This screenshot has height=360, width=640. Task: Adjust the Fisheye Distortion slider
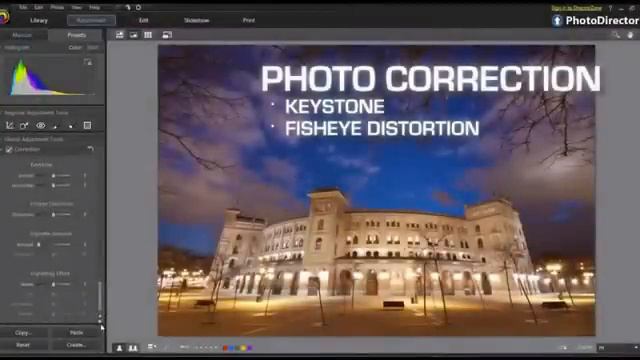pyautogui.click(x=53, y=214)
